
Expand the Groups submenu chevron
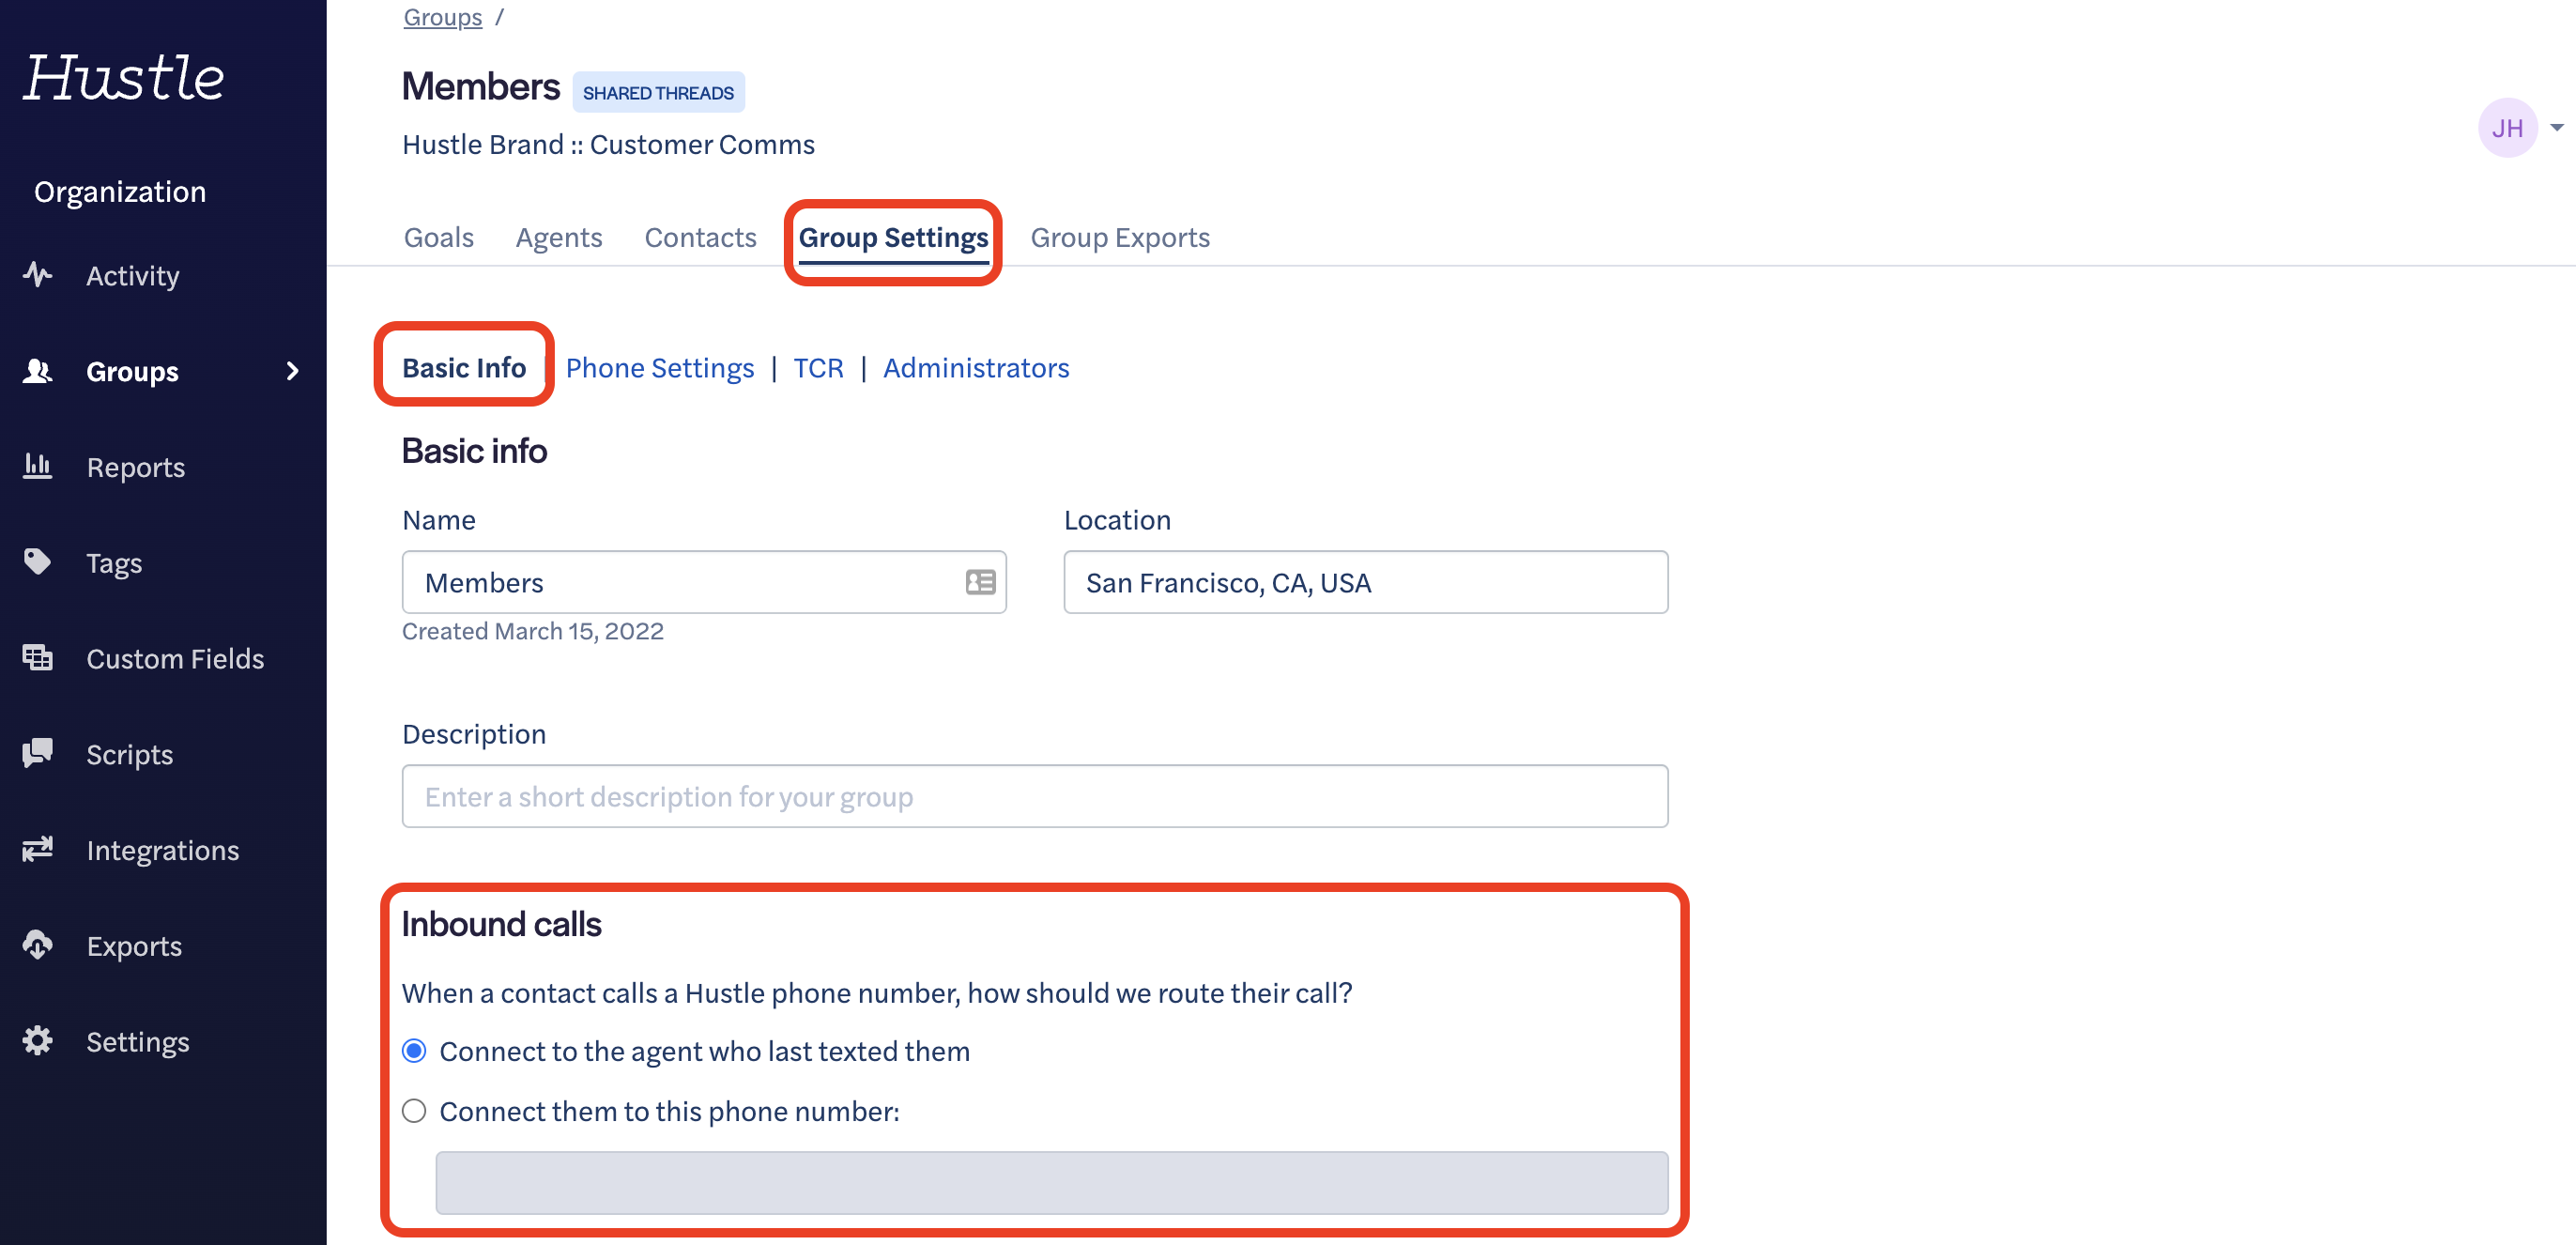click(x=292, y=371)
